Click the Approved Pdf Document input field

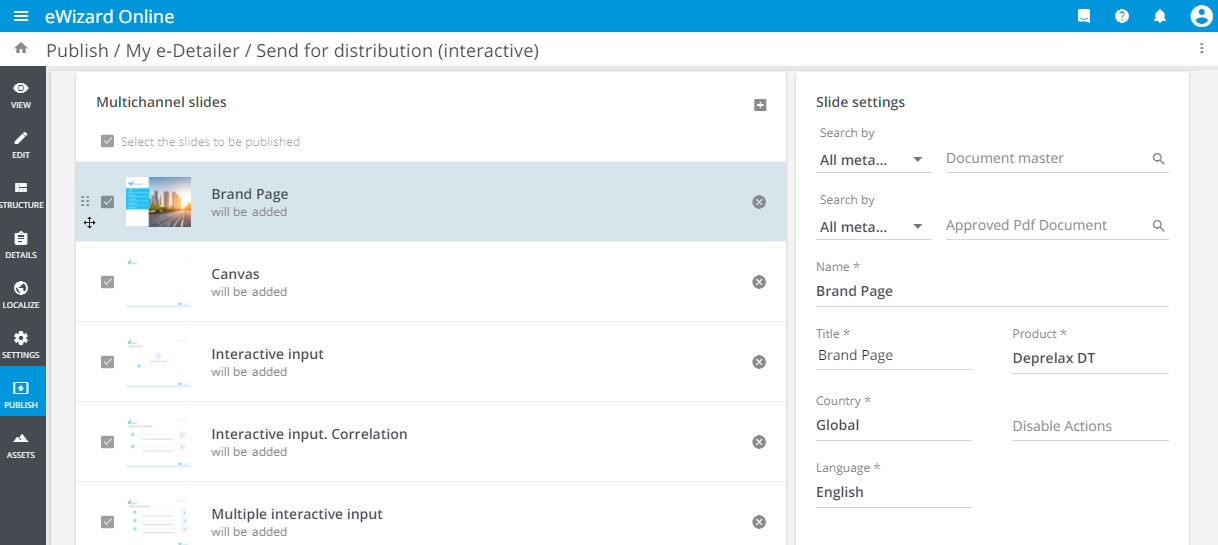coord(1044,226)
